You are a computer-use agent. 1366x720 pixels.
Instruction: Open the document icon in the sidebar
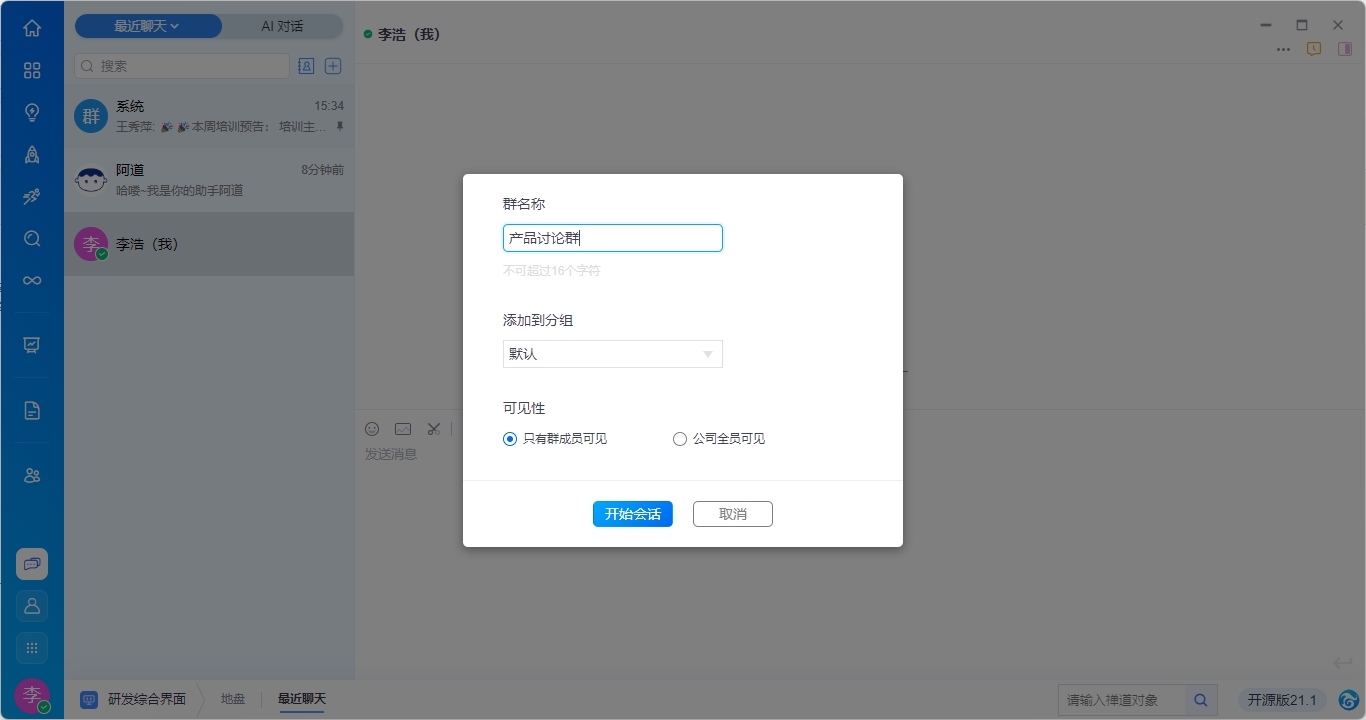32,410
